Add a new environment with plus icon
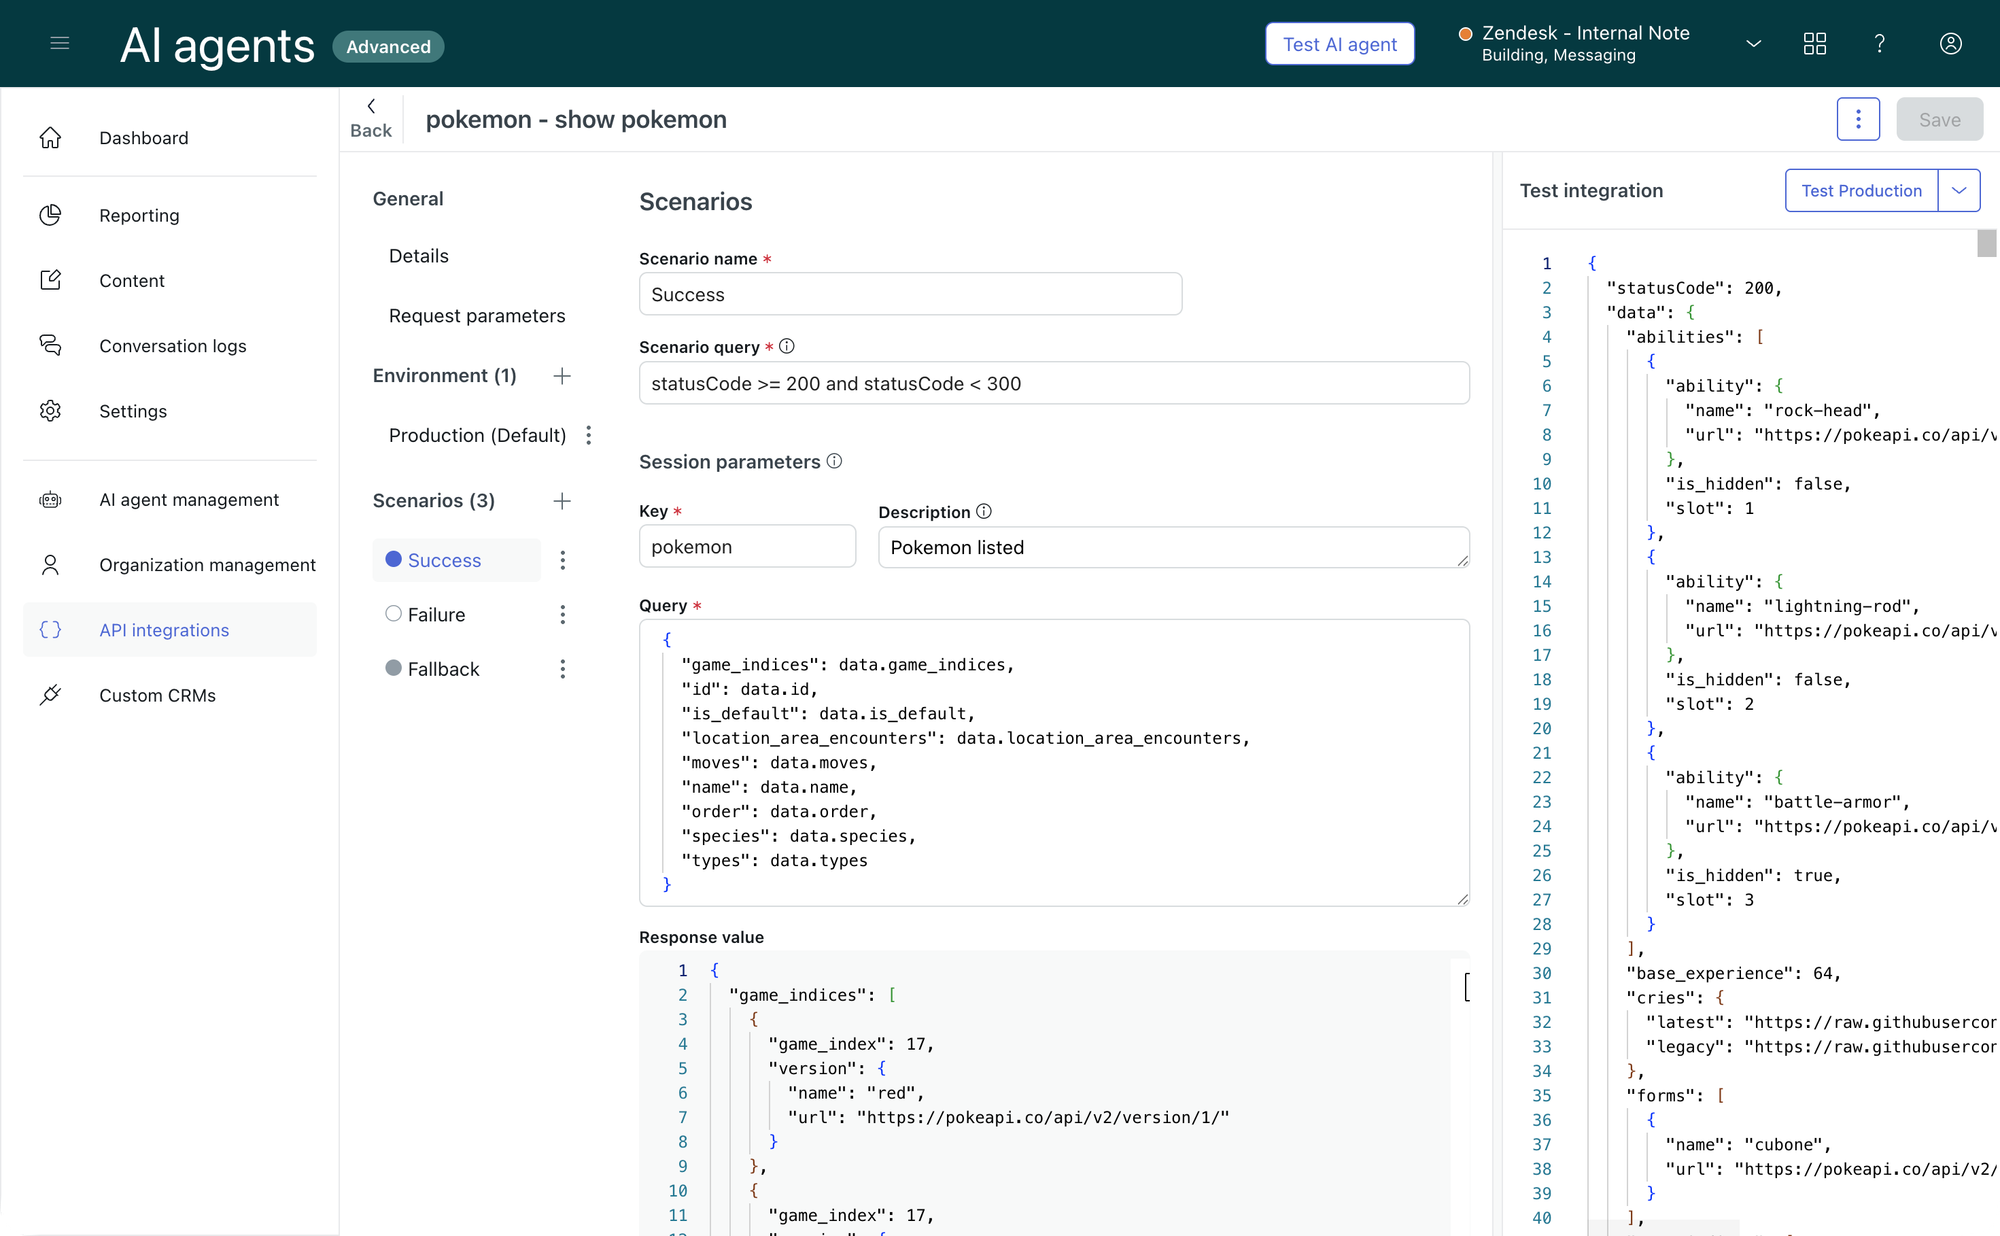The width and height of the screenshot is (2000, 1236). (562, 376)
